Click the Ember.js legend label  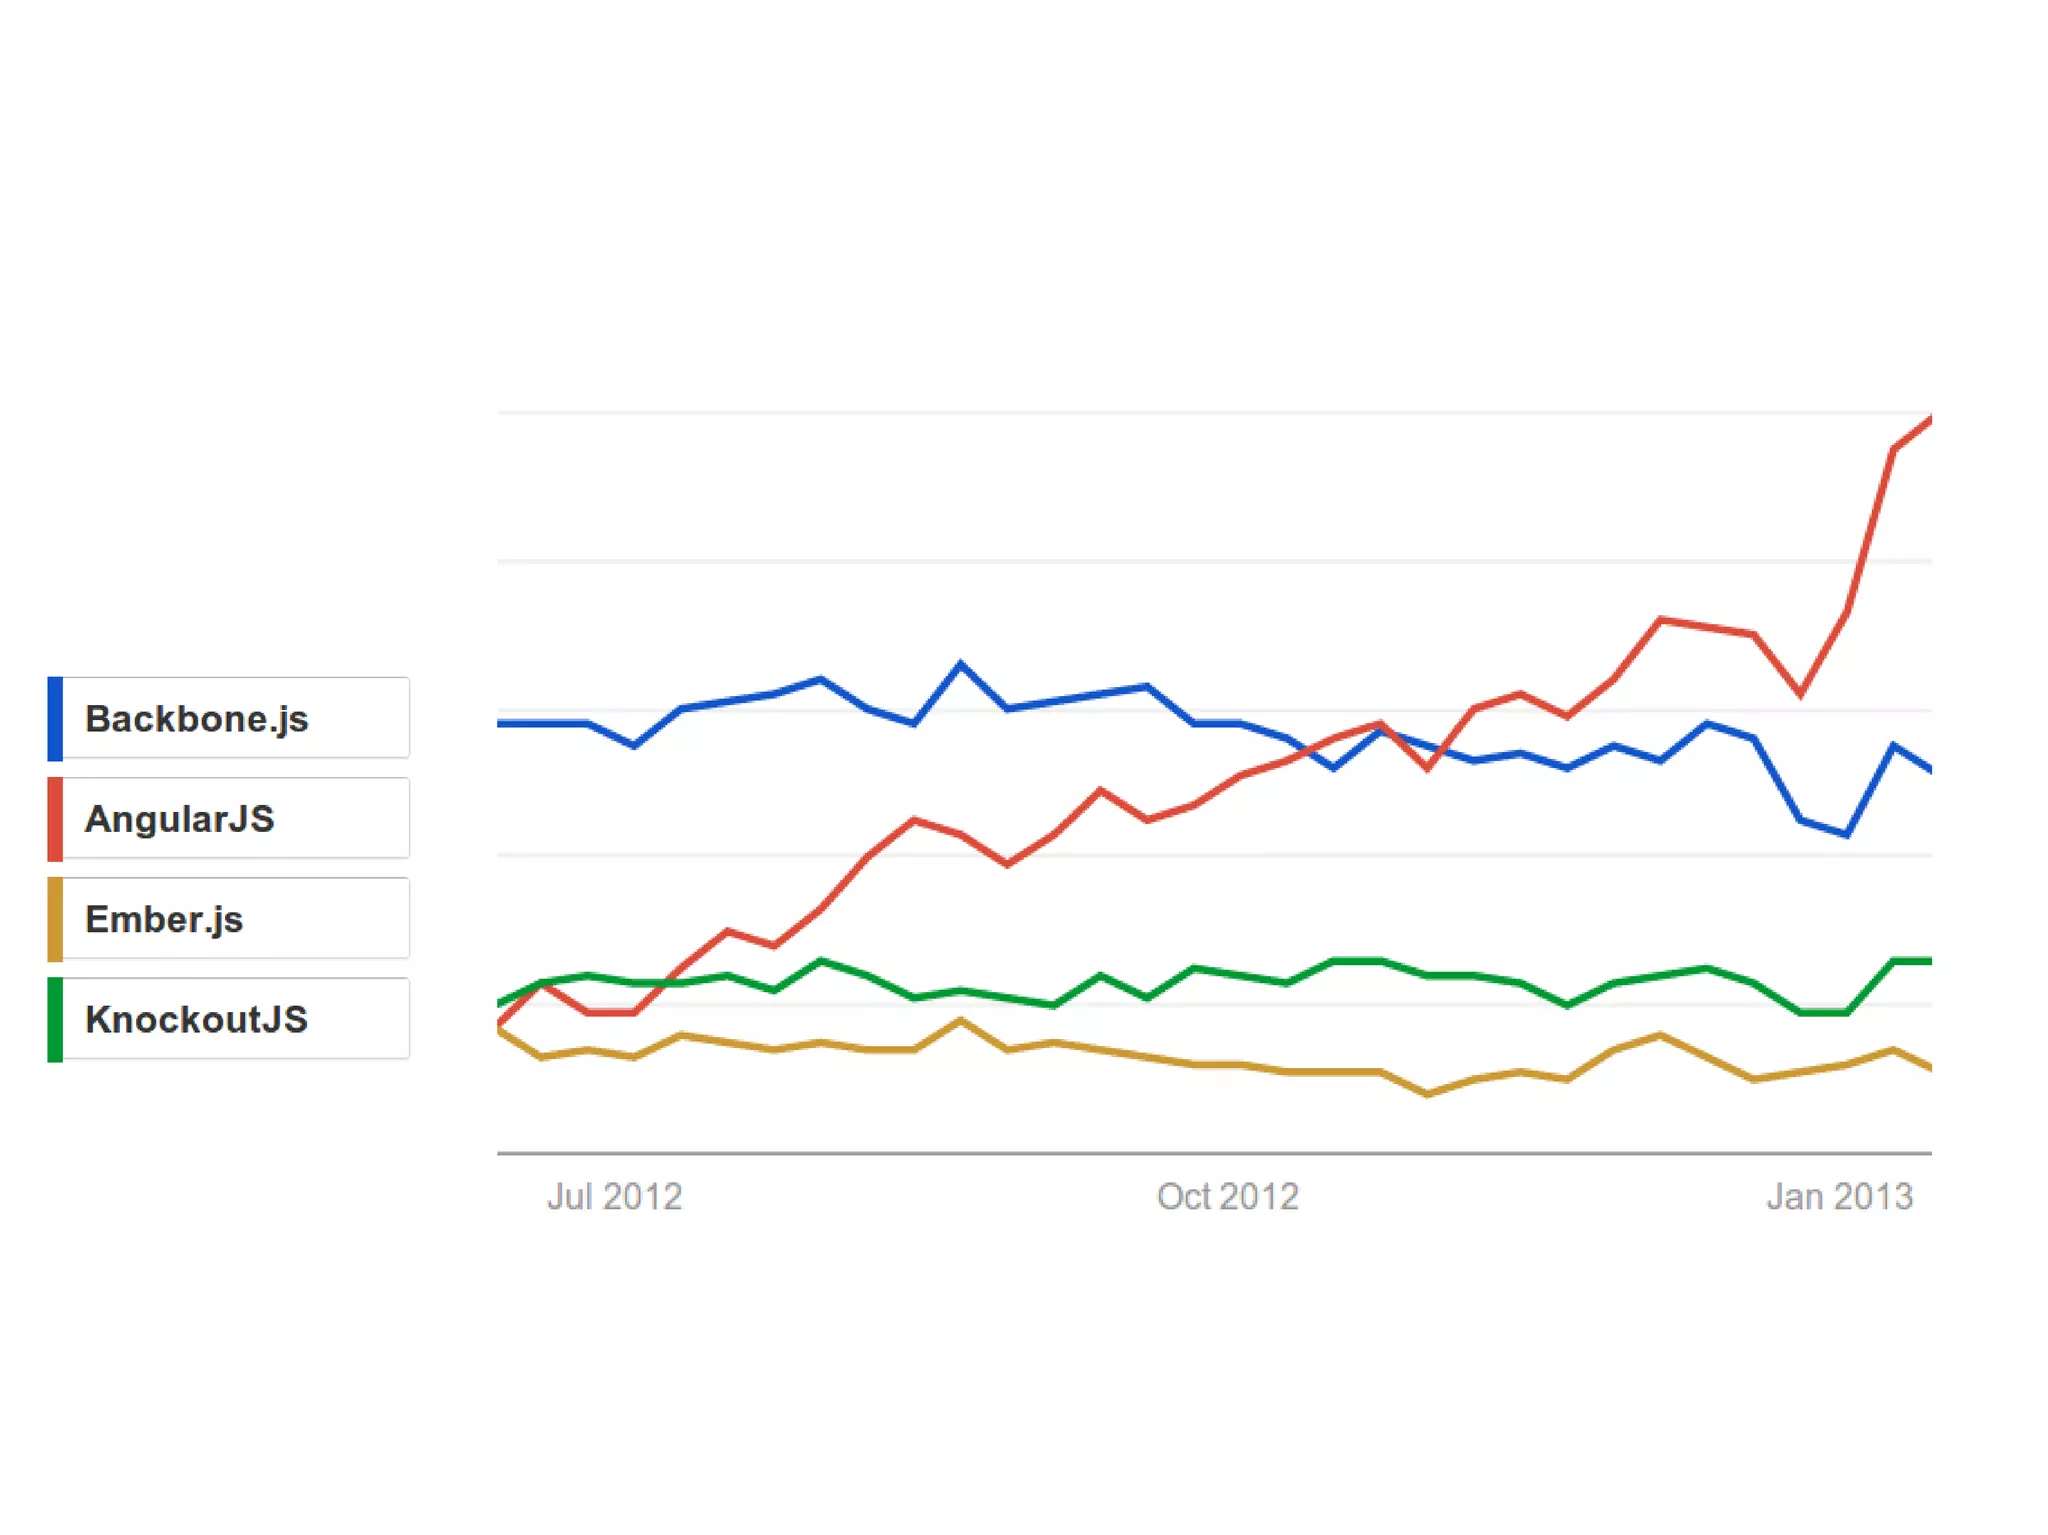(x=164, y=919)
